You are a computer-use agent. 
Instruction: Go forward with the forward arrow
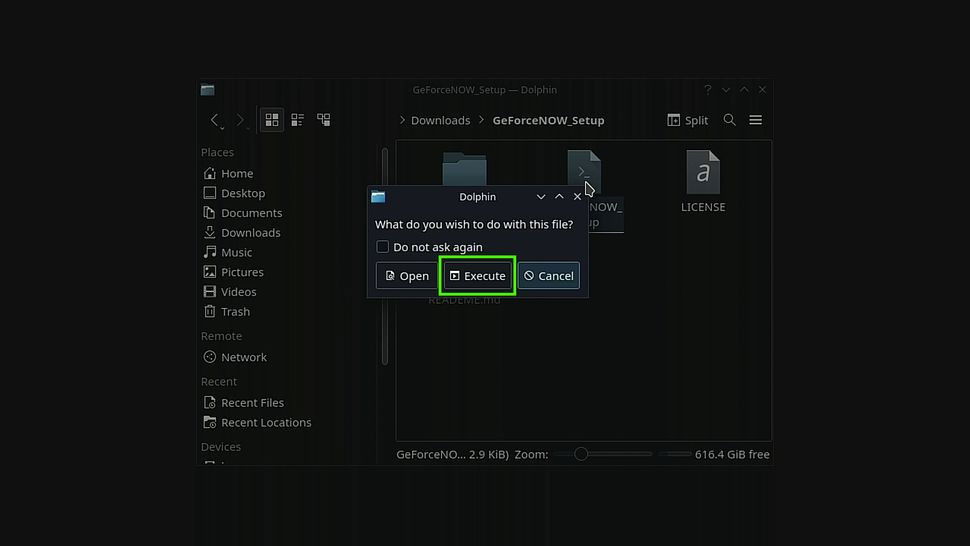coord(240,120)
